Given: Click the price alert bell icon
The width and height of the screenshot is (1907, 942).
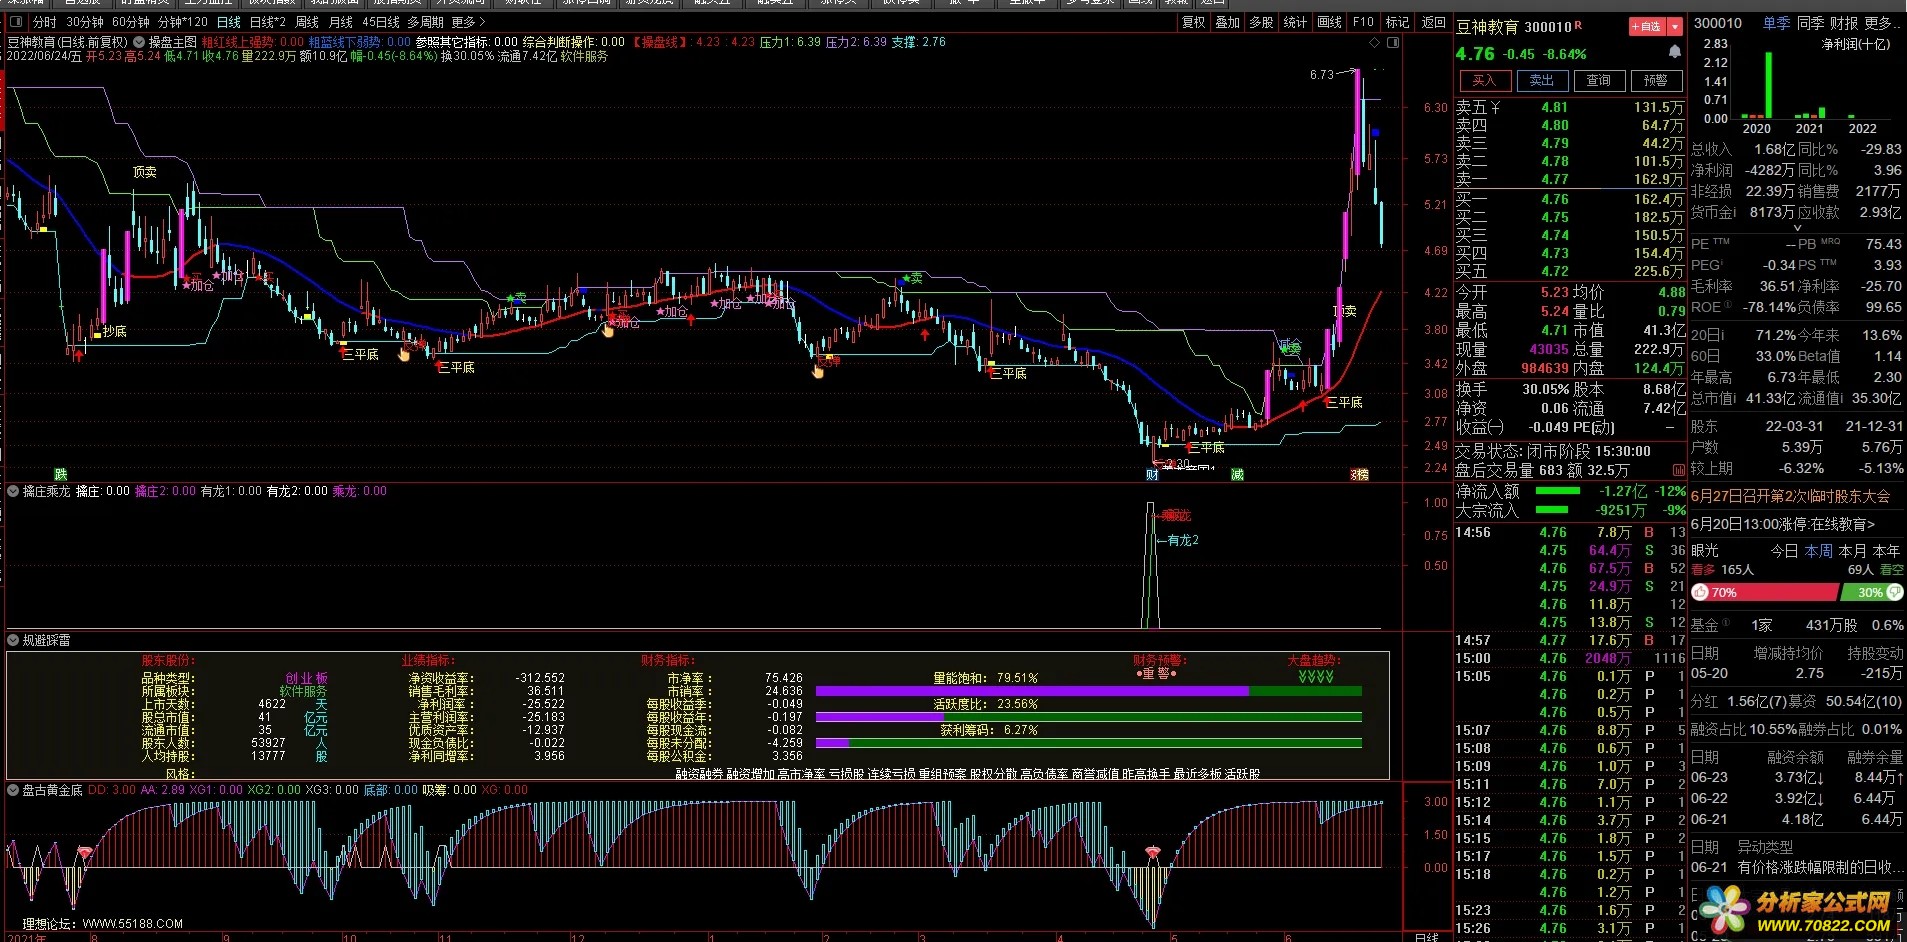Looking at the screenshot, I should pyautogui.click(x=1674, y=51).
